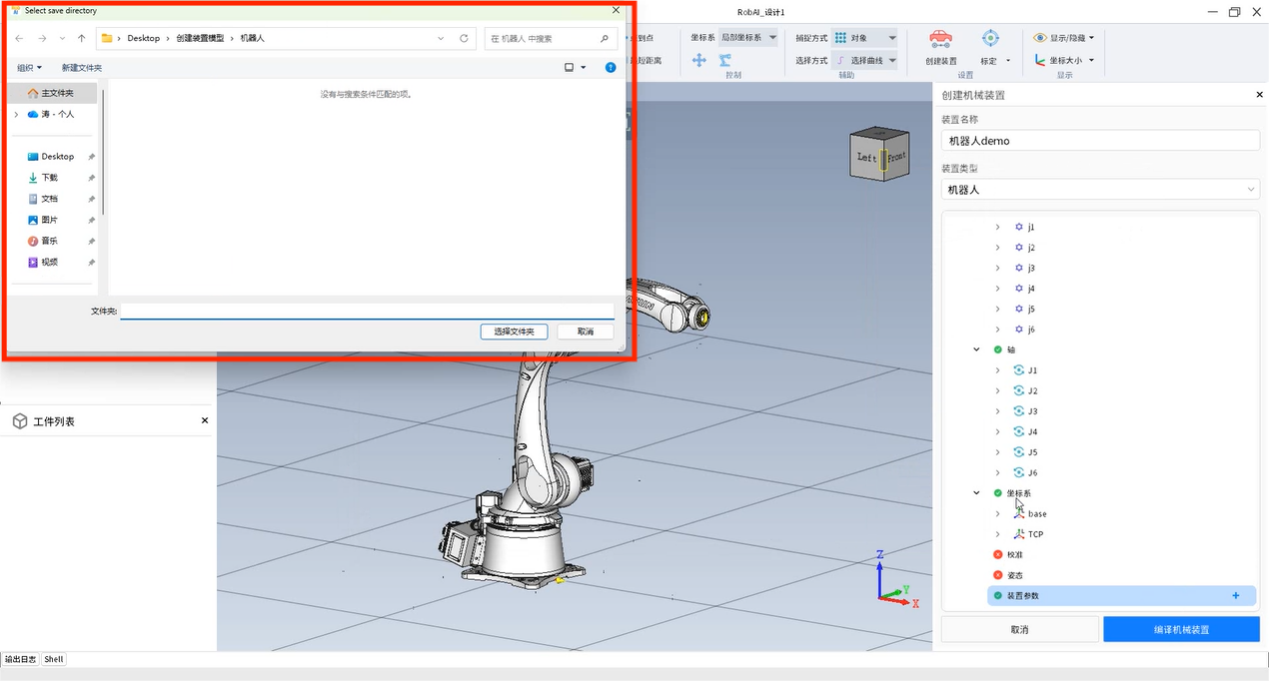Click the move-arrows icon in the 控制 group
Image resolution: width=1269 pixels, height=681 pixels.
pos(699,61)
